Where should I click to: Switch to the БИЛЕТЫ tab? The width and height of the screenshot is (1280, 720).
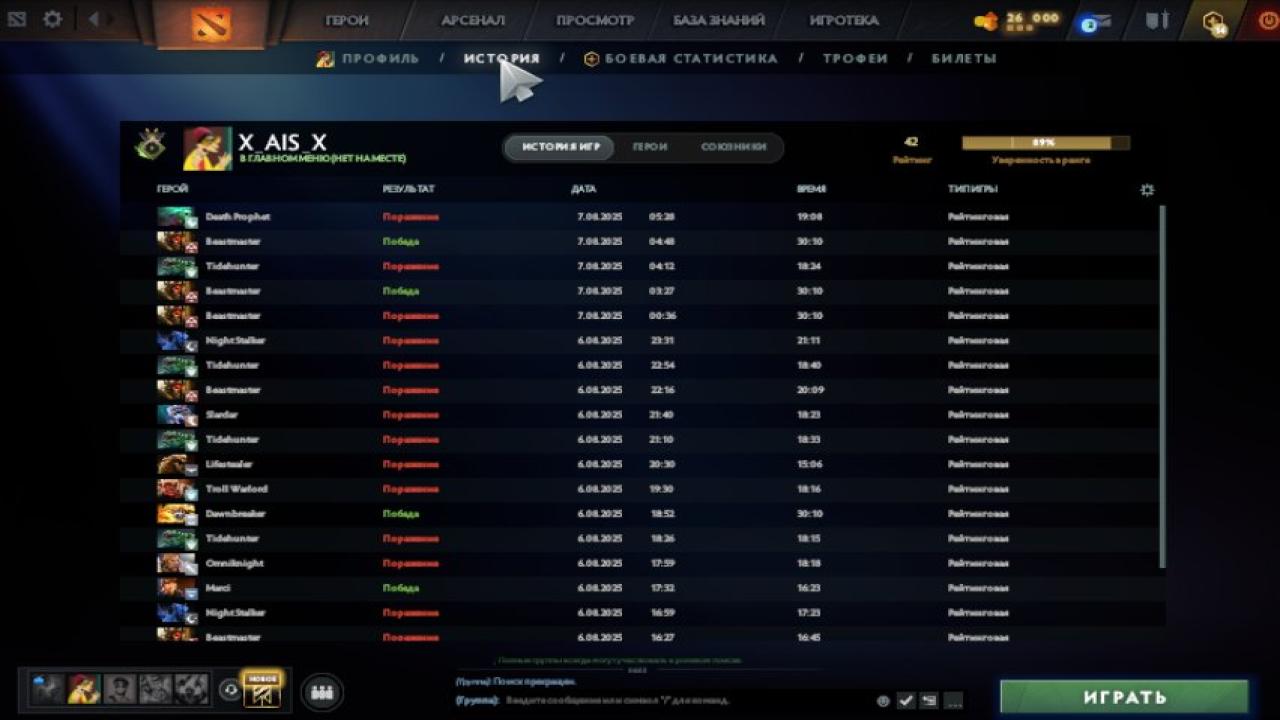[964, 59]
